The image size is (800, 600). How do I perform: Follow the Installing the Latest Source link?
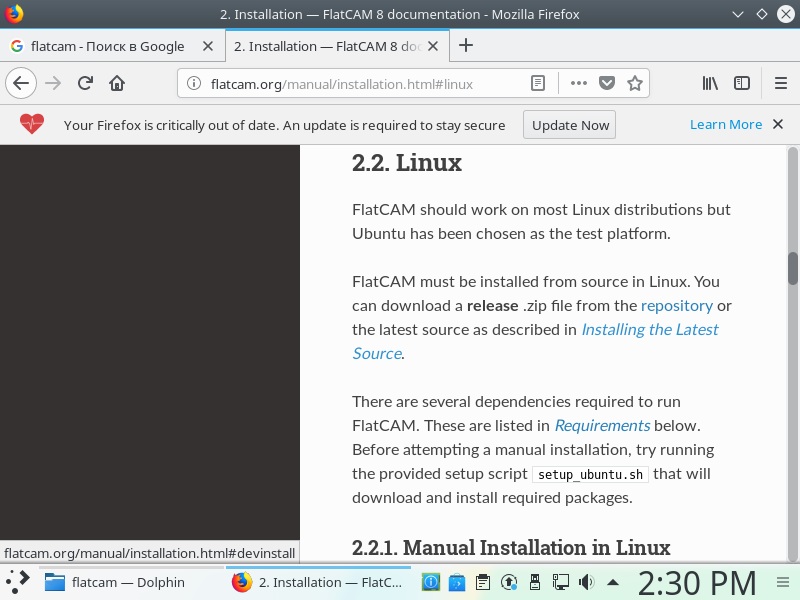[x=649, y=330]
